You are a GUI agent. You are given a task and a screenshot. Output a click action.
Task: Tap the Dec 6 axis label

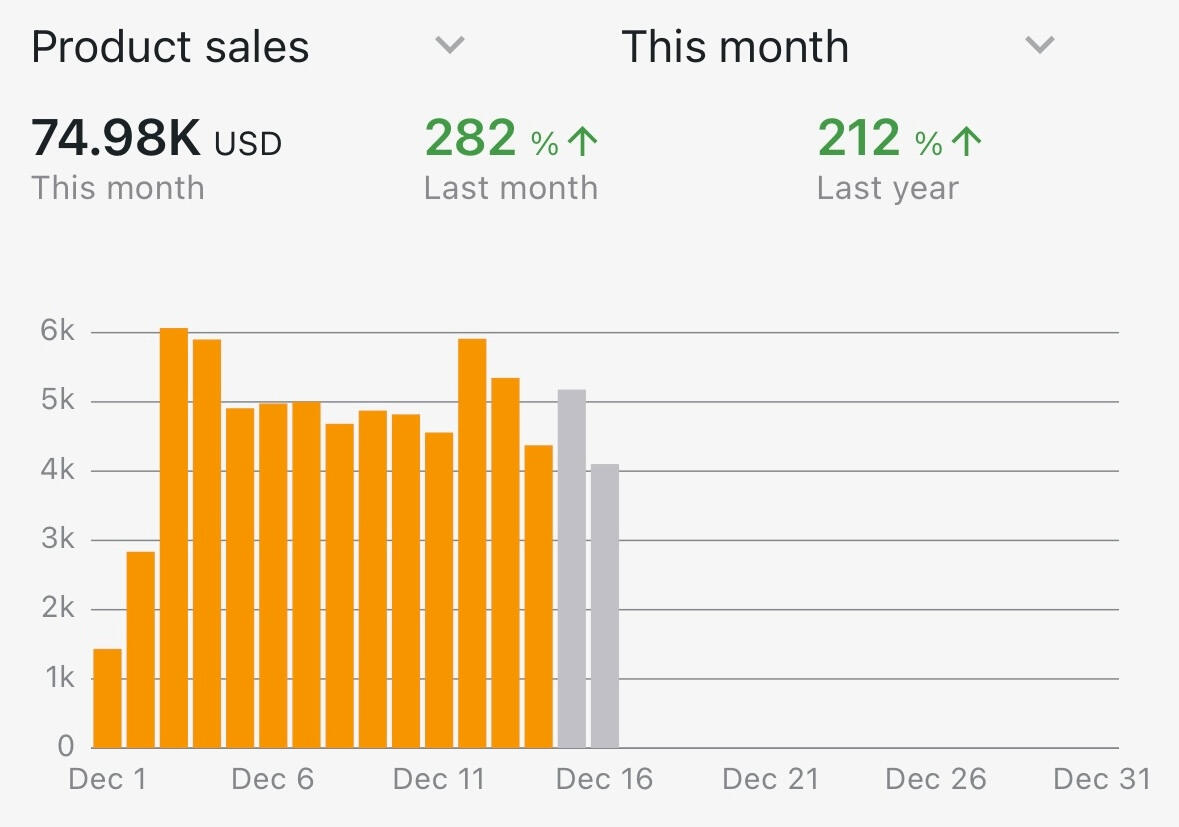tap(272, 779)
